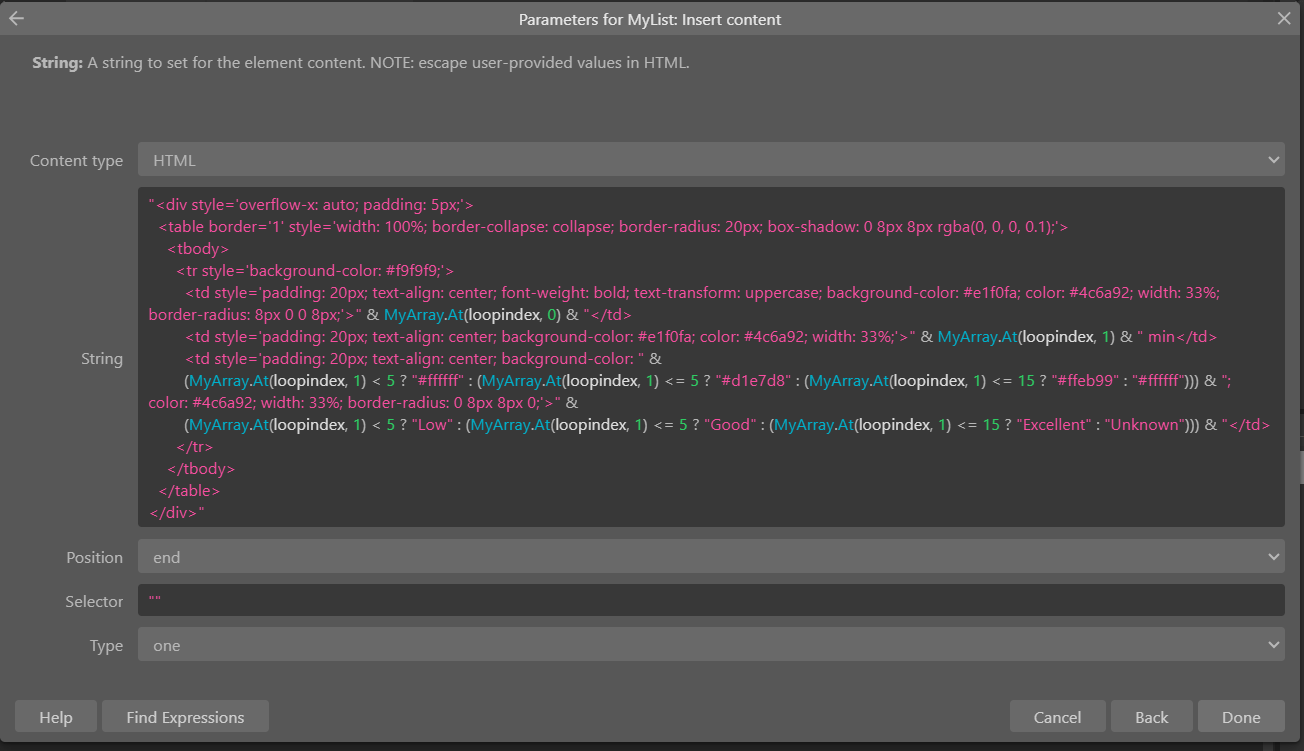The width and height of the screenshot is (1304, 751).
Task: Open the Type dropdown set to one
Action: 711,645
